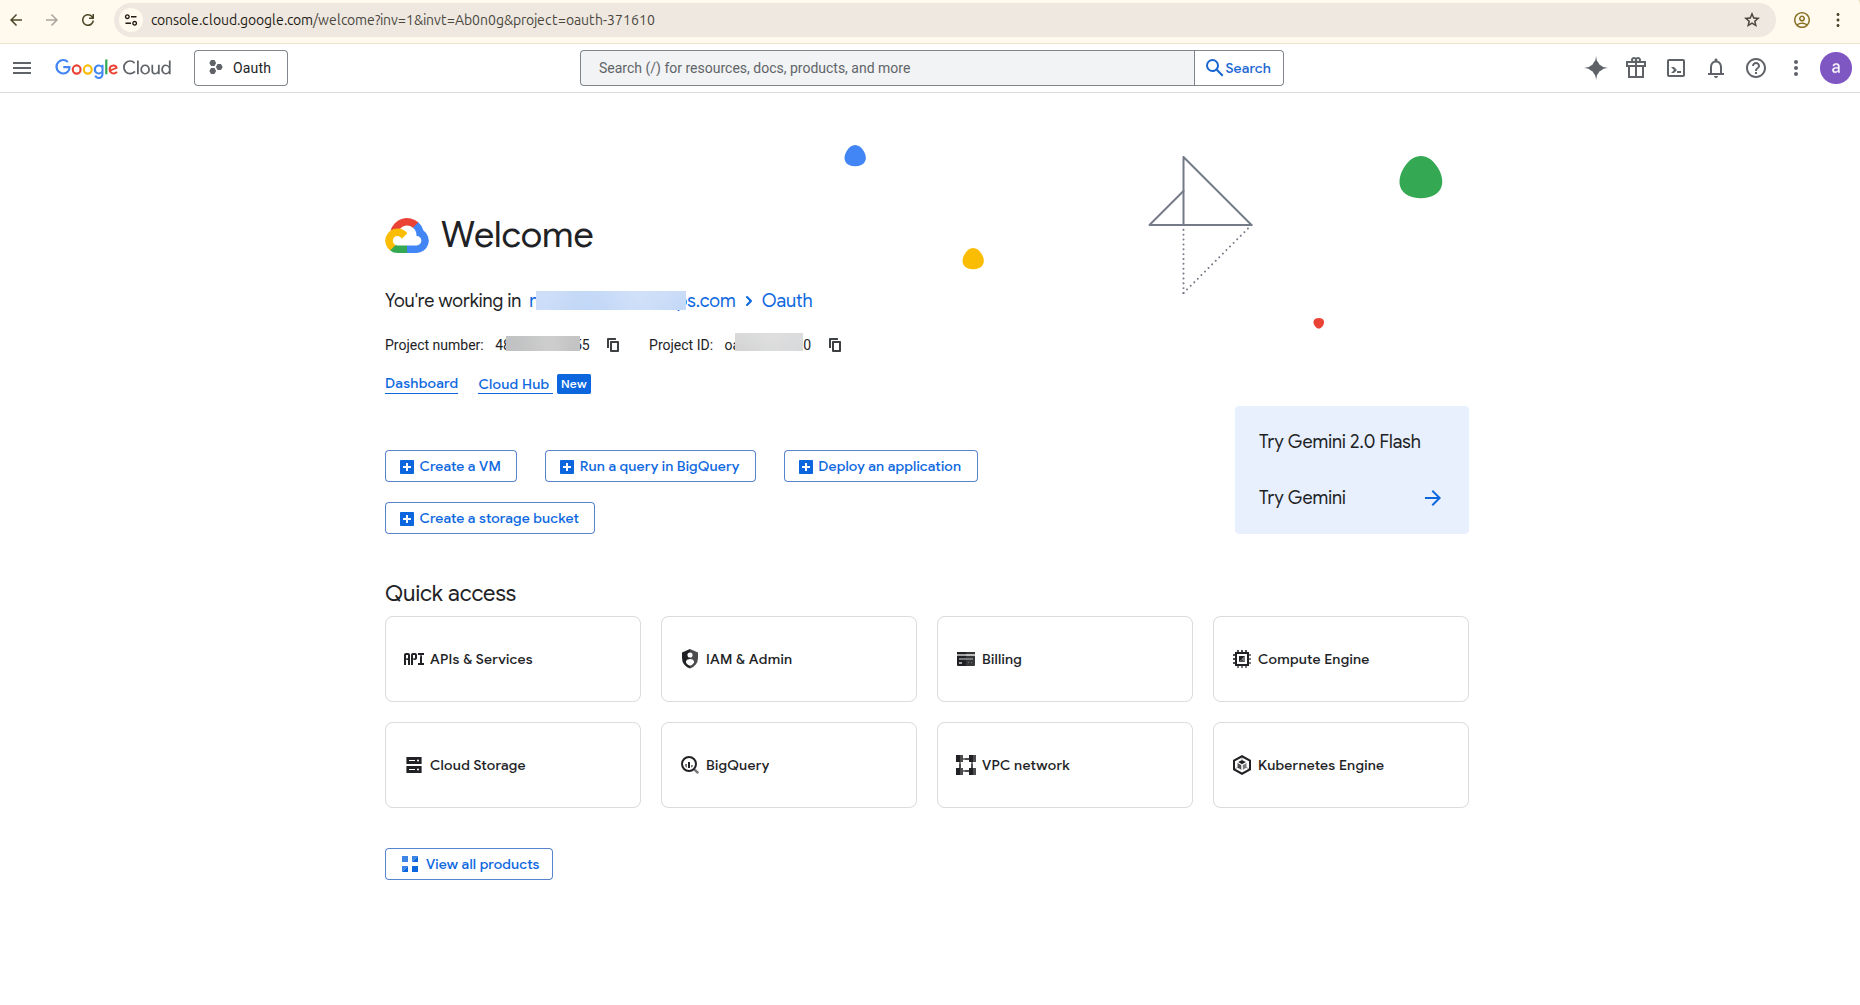Open the IAM & Admin quick access card

(788, 659)
